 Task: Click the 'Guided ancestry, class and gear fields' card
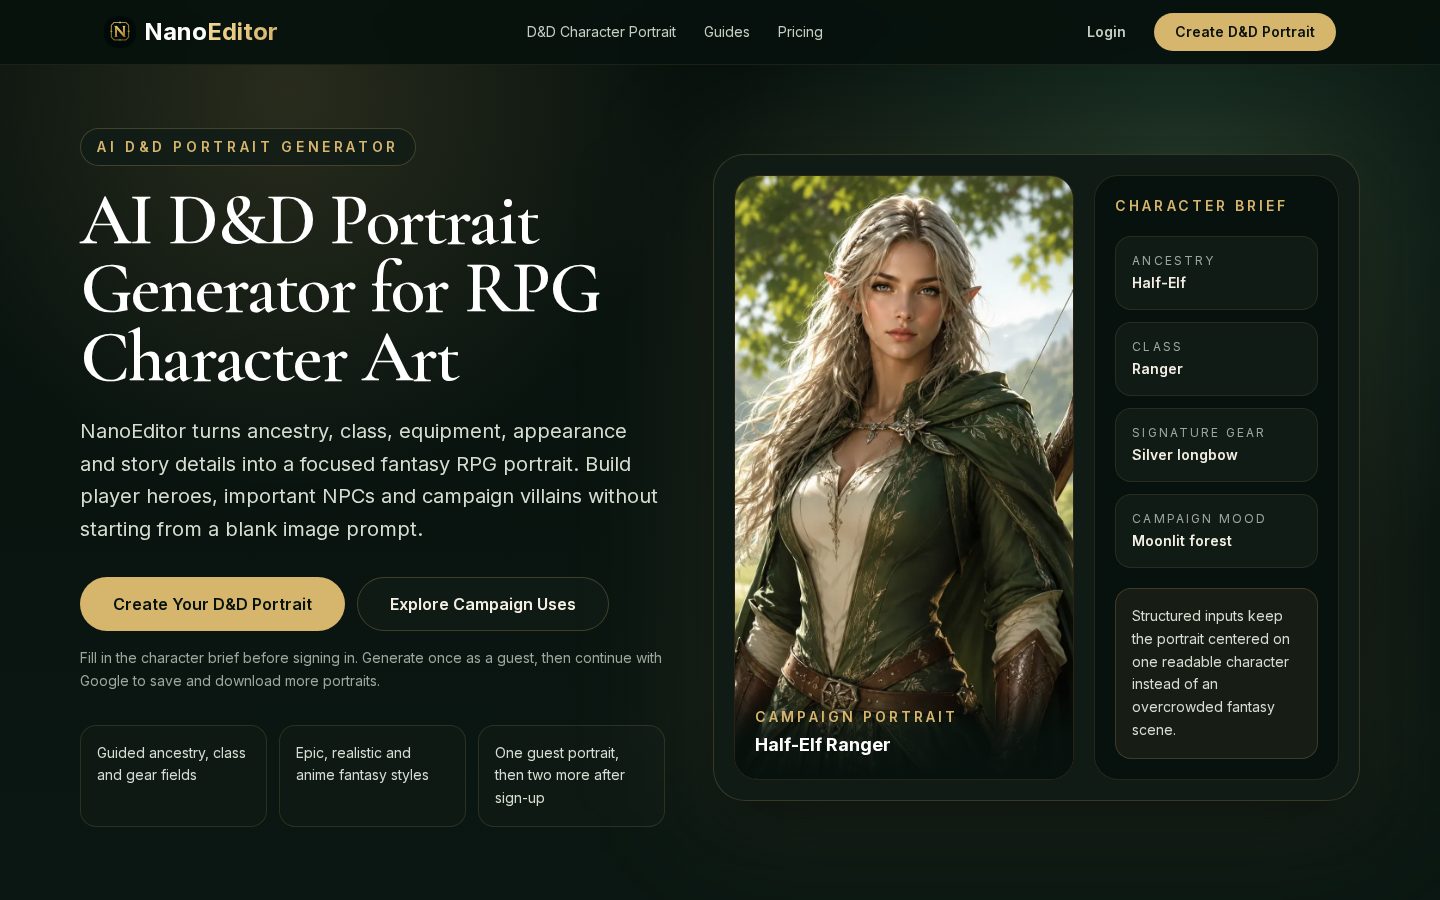tap(173, 776)
